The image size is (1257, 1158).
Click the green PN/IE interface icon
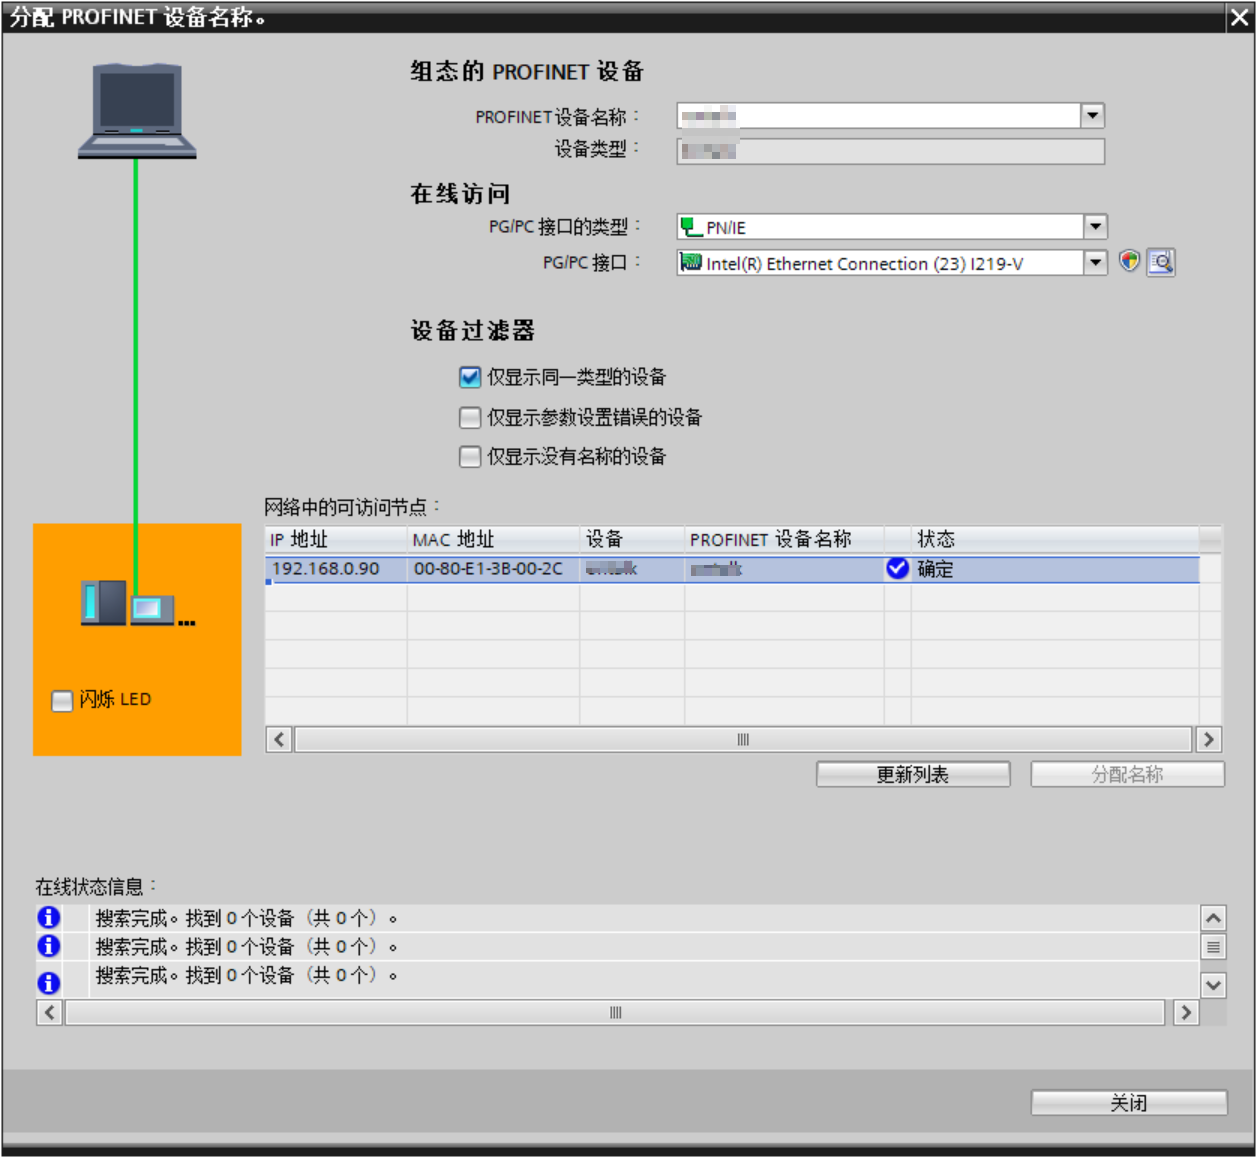tap(689, 225)
